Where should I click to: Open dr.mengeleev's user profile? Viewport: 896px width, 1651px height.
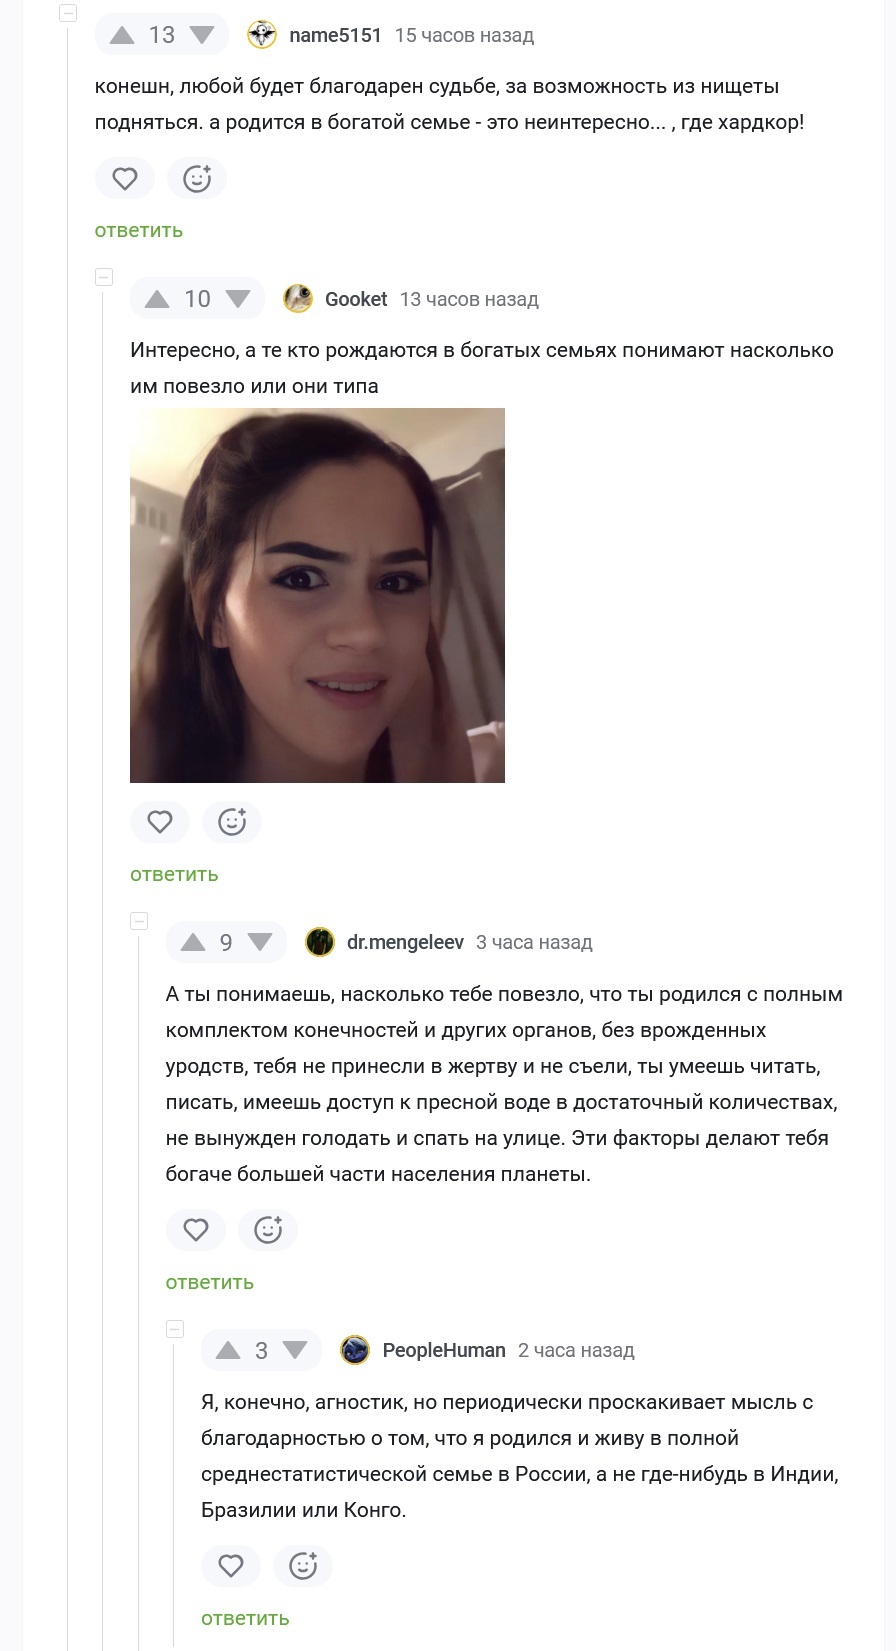coord(405,942)
